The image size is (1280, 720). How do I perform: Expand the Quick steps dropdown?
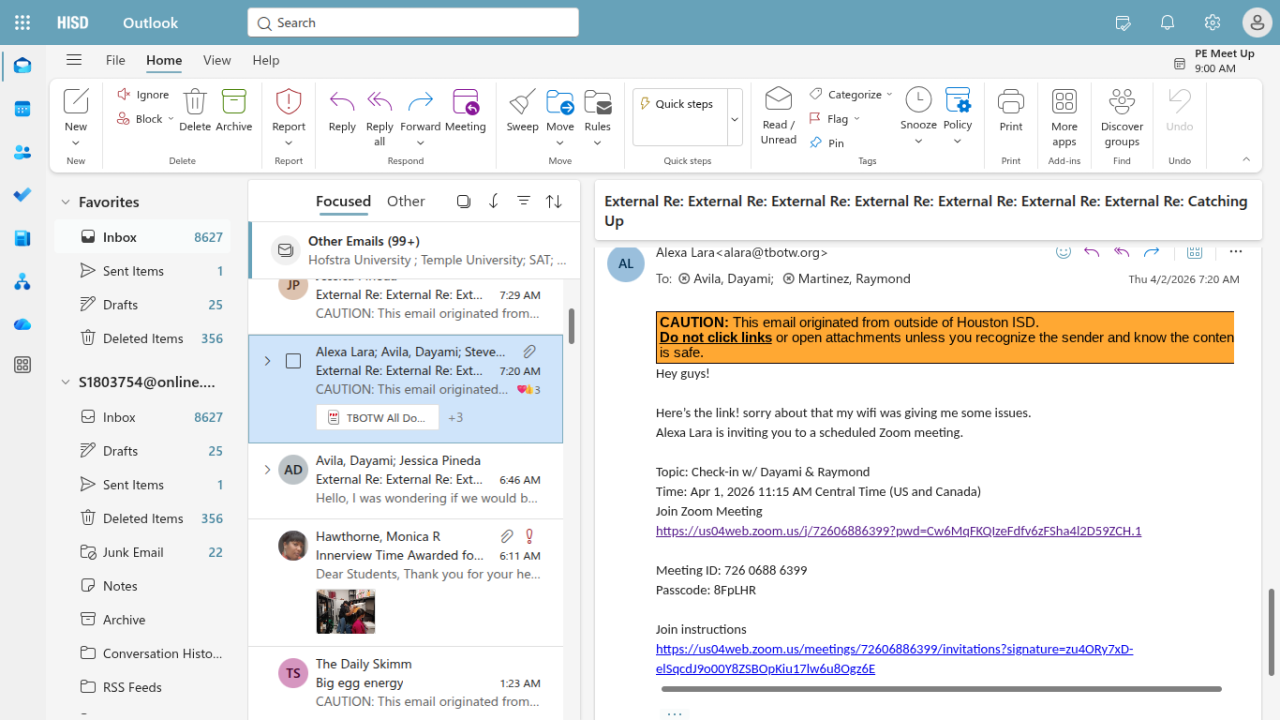[x=735, y=118]
